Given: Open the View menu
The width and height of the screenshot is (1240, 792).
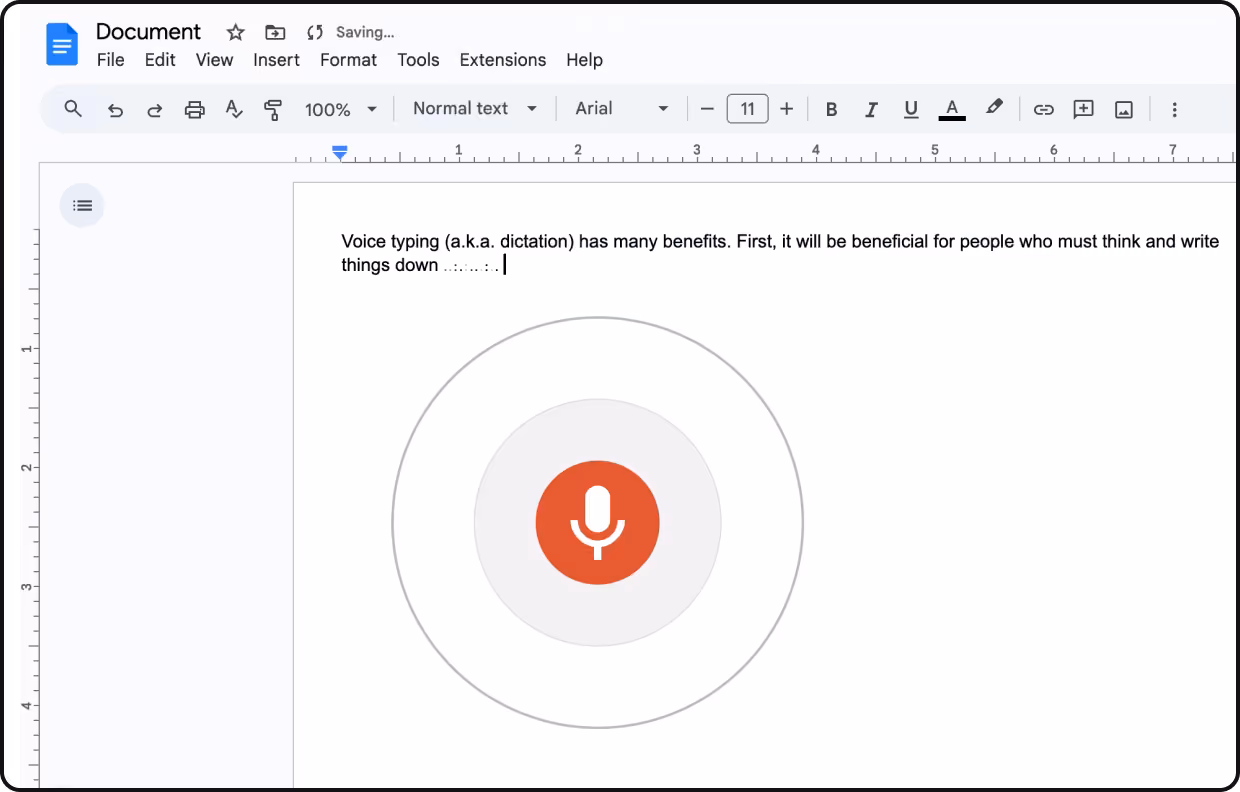Looking at the screenshot, I should 214,60.
